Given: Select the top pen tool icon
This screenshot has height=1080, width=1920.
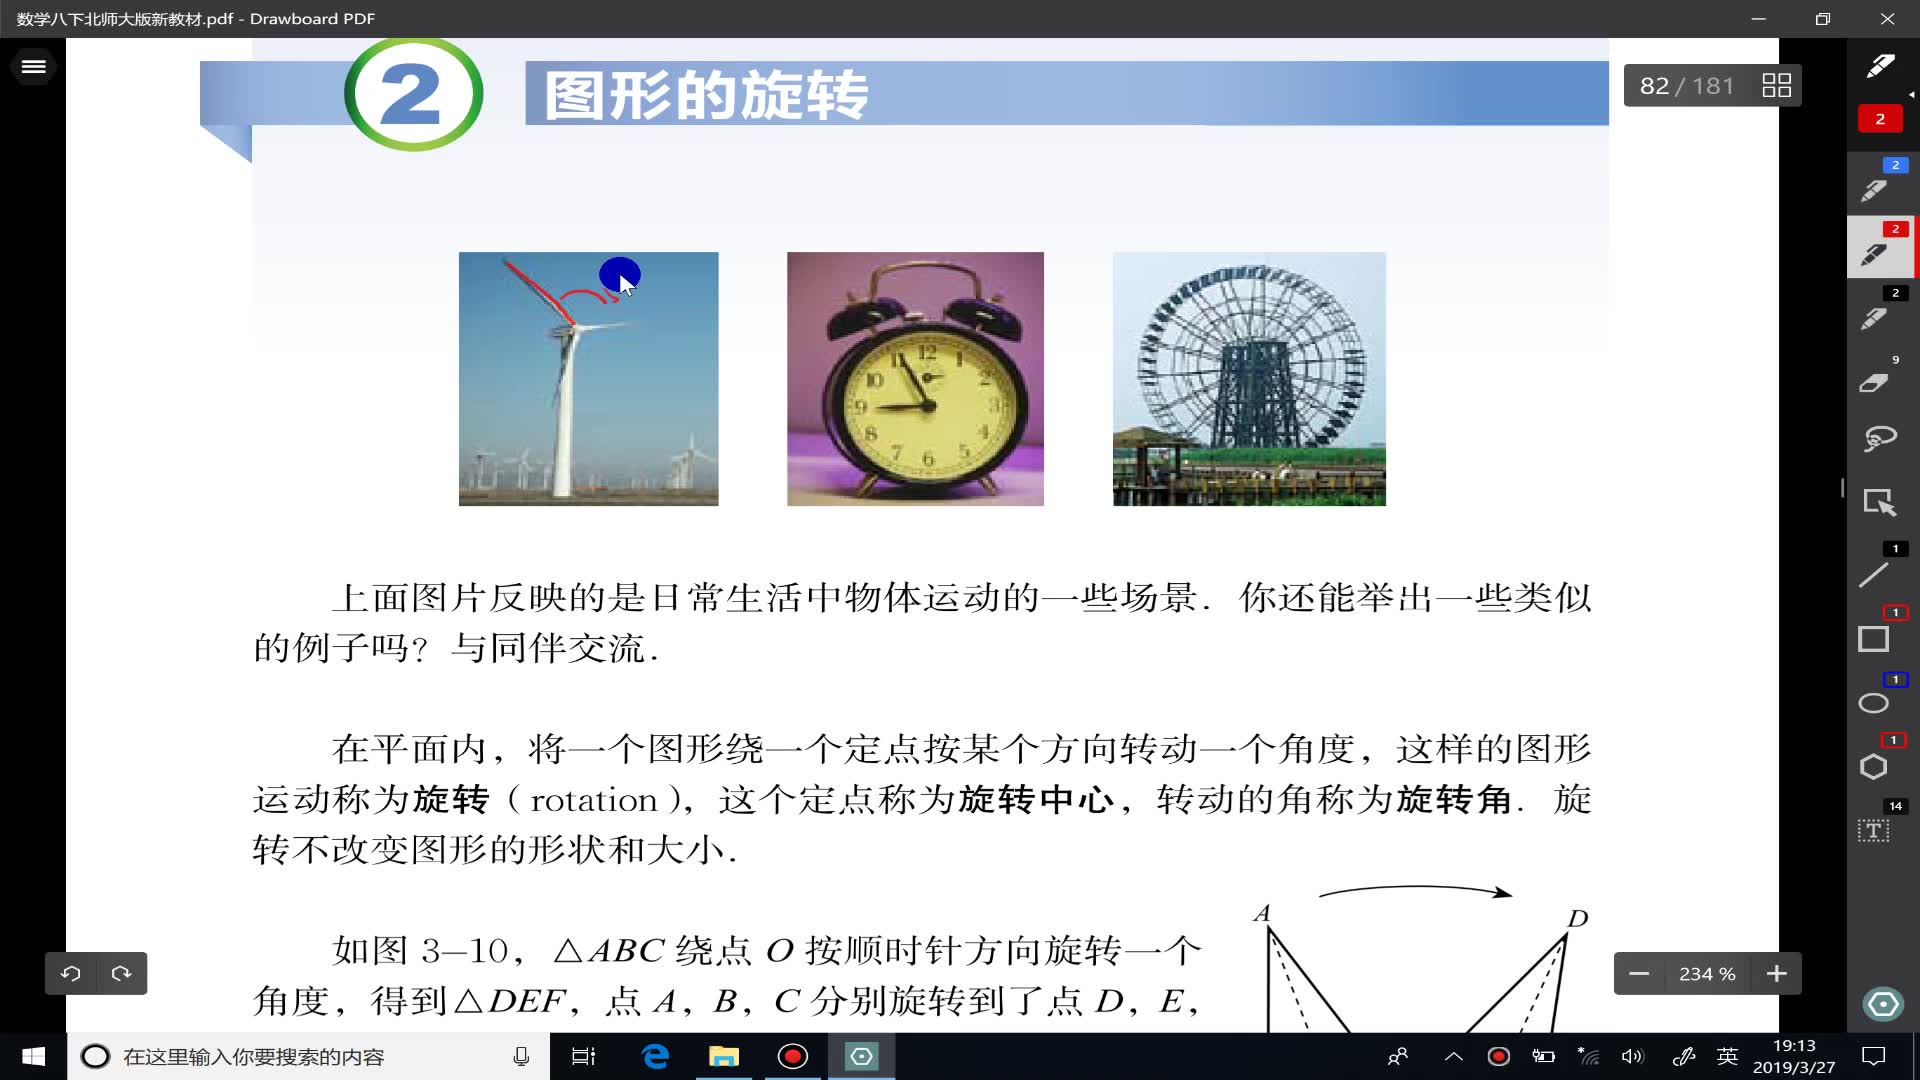Looking at the screenshot, I should [1879, 67].
